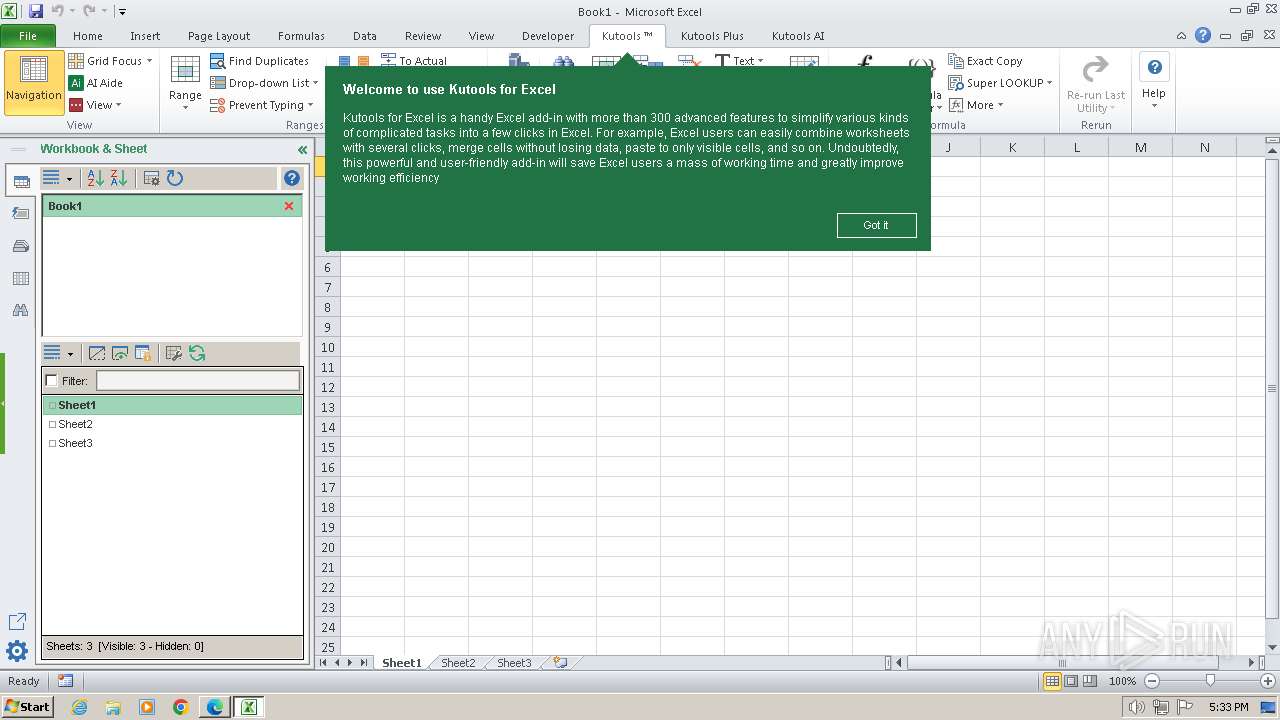Open navigation settings gear icon

17,652
